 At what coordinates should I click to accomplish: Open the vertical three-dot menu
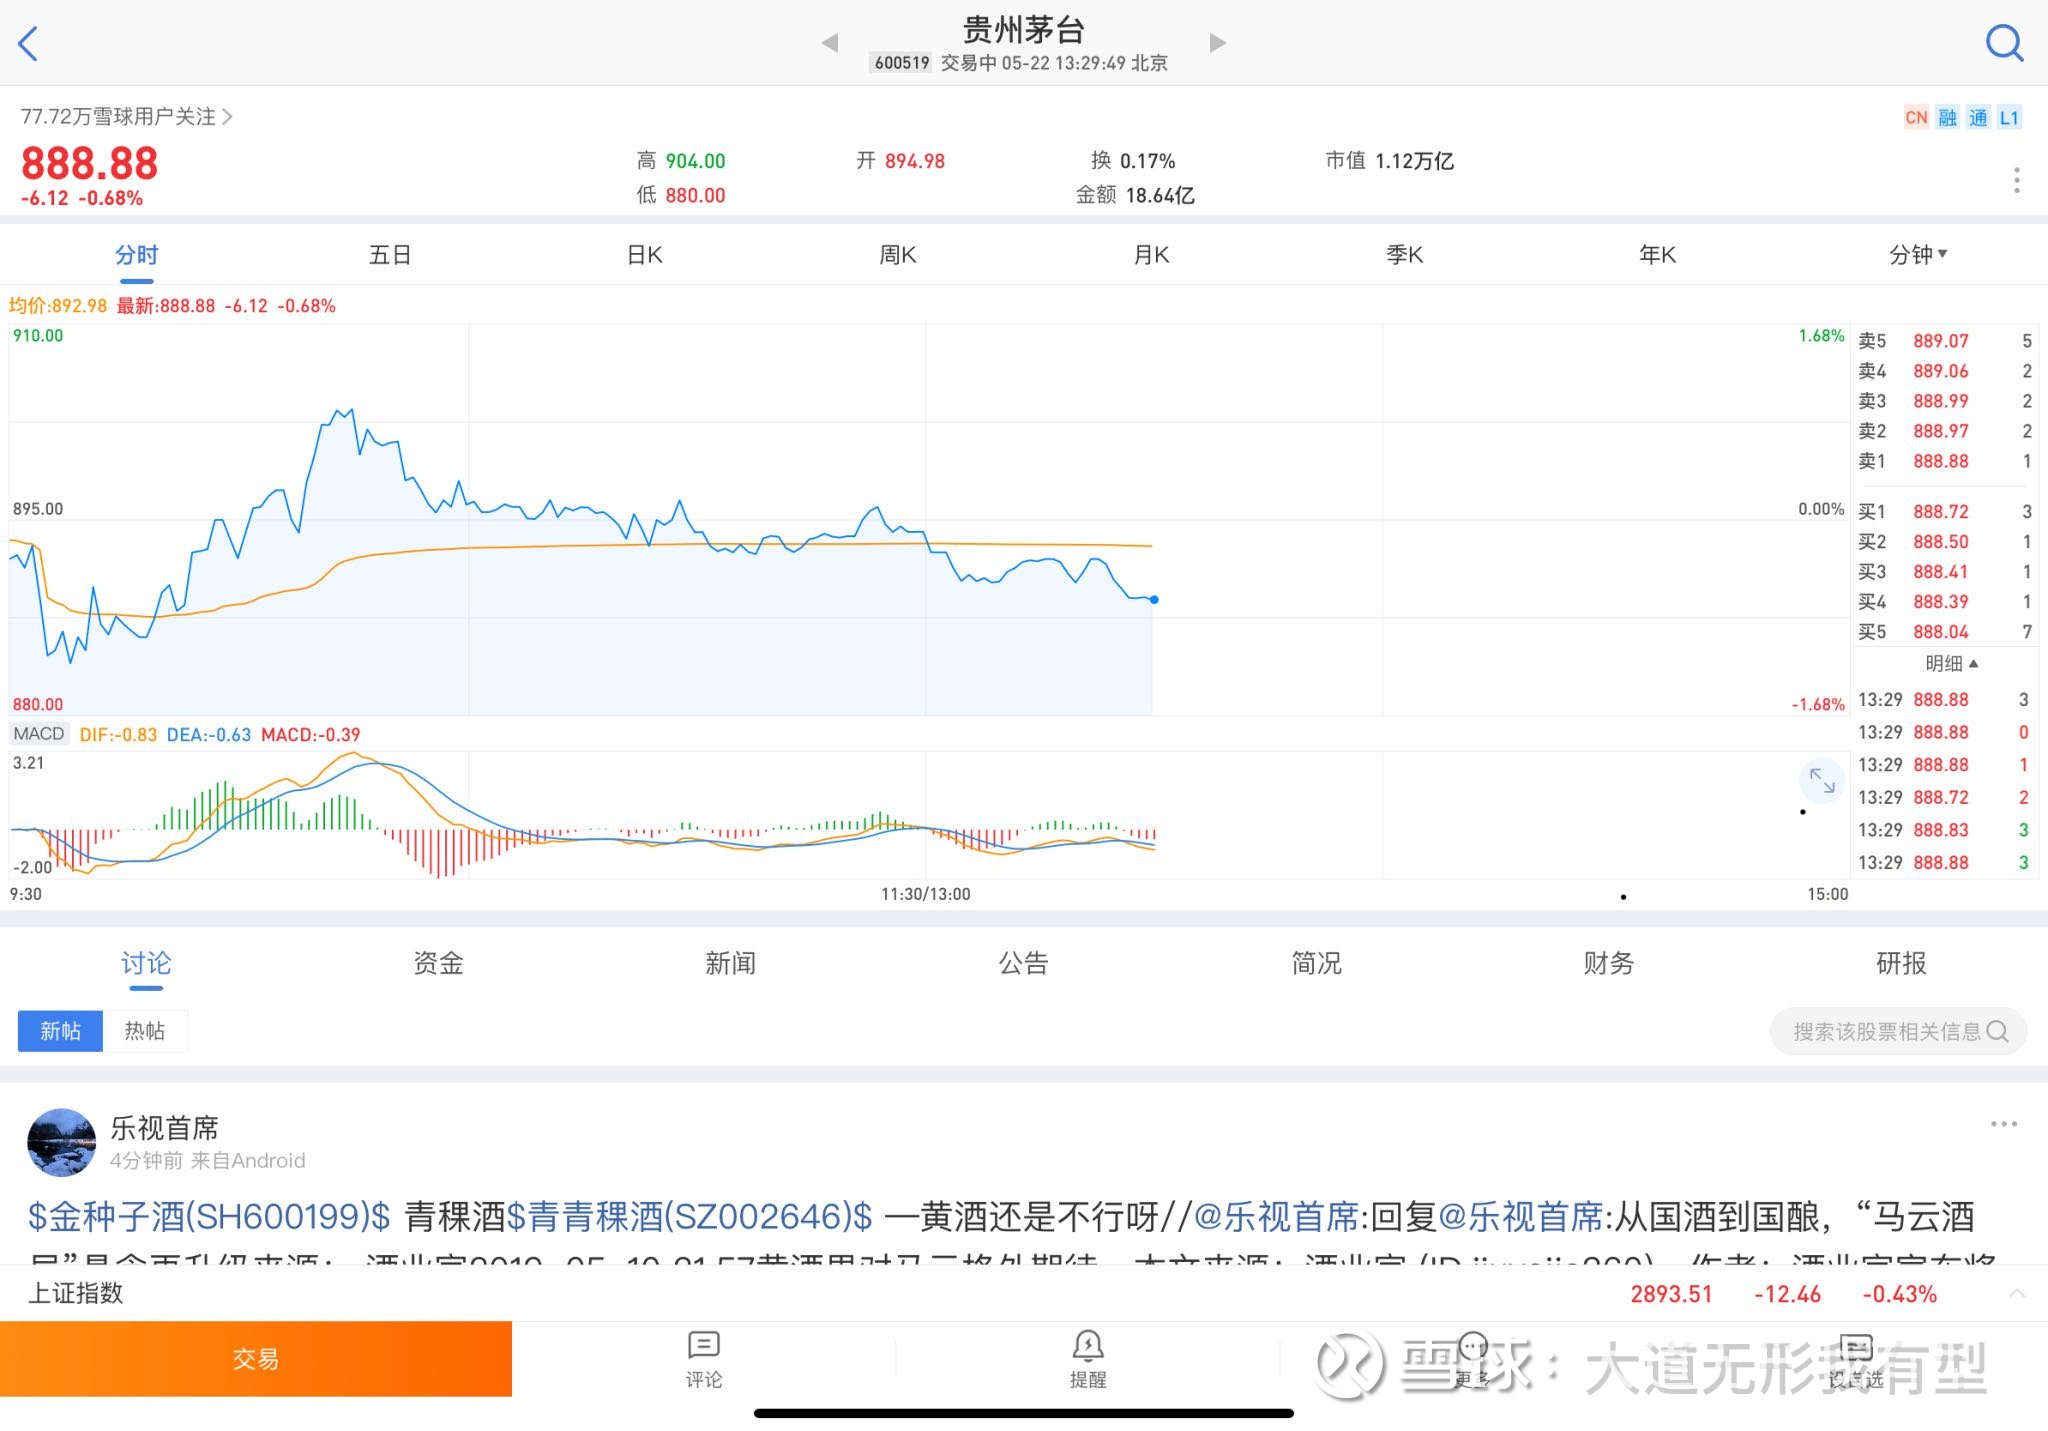2016,180
